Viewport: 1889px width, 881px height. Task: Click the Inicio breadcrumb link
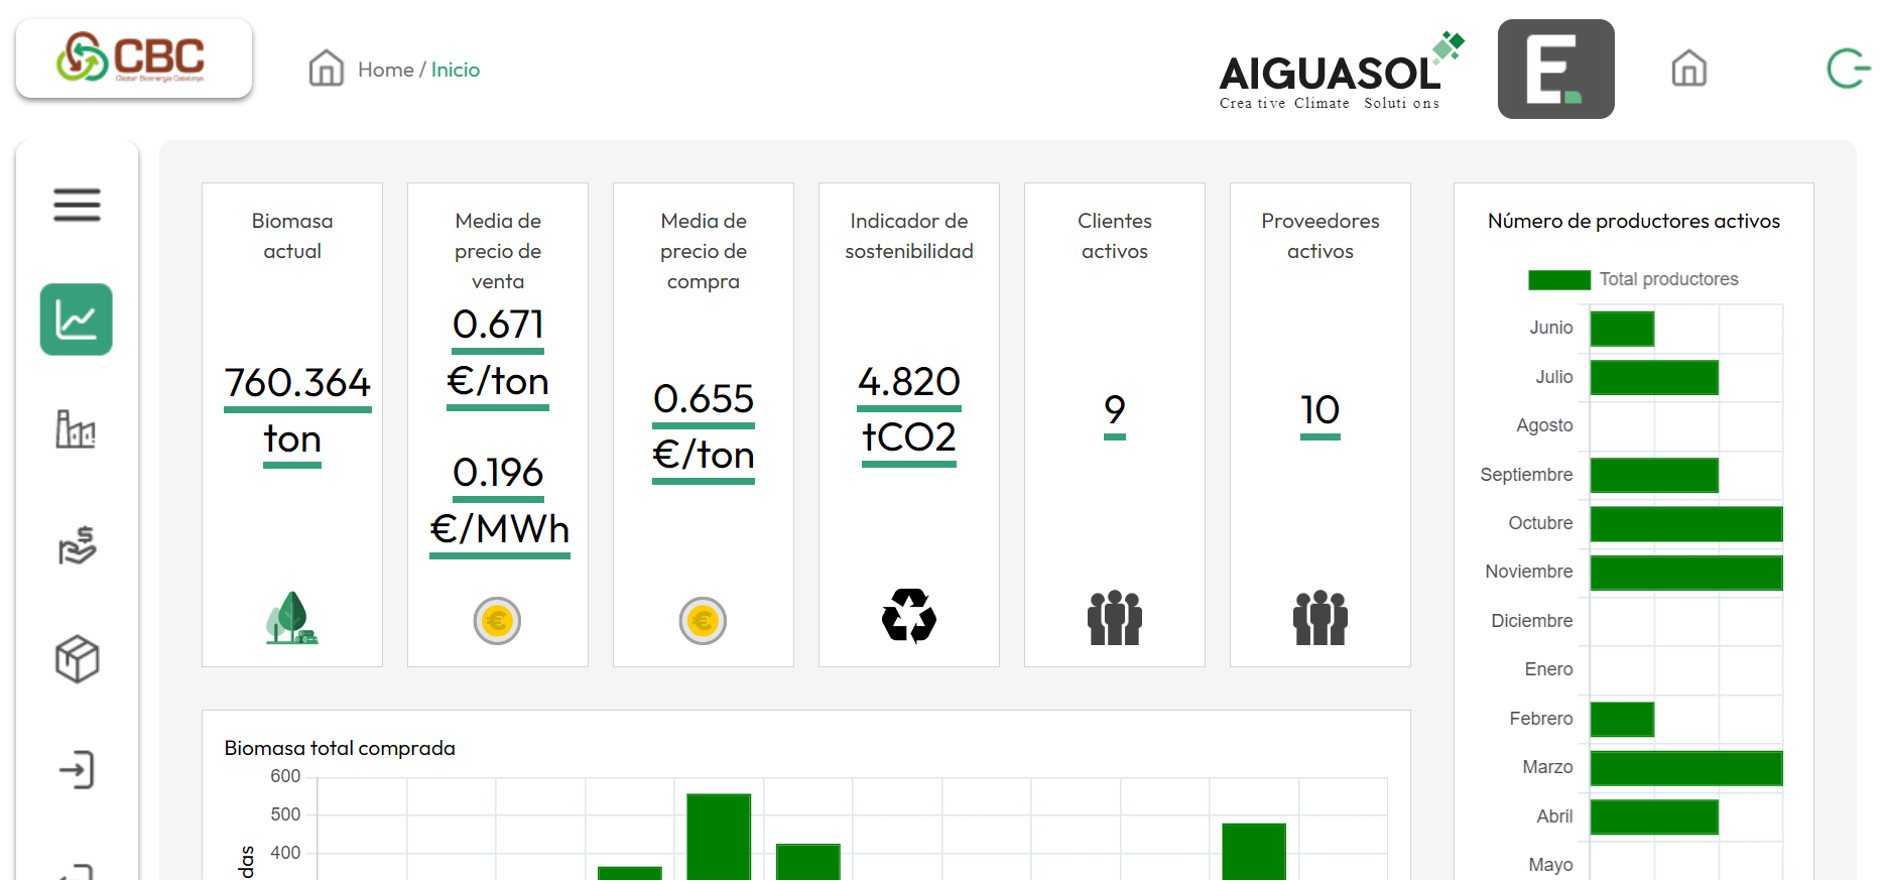click(455, 70)
